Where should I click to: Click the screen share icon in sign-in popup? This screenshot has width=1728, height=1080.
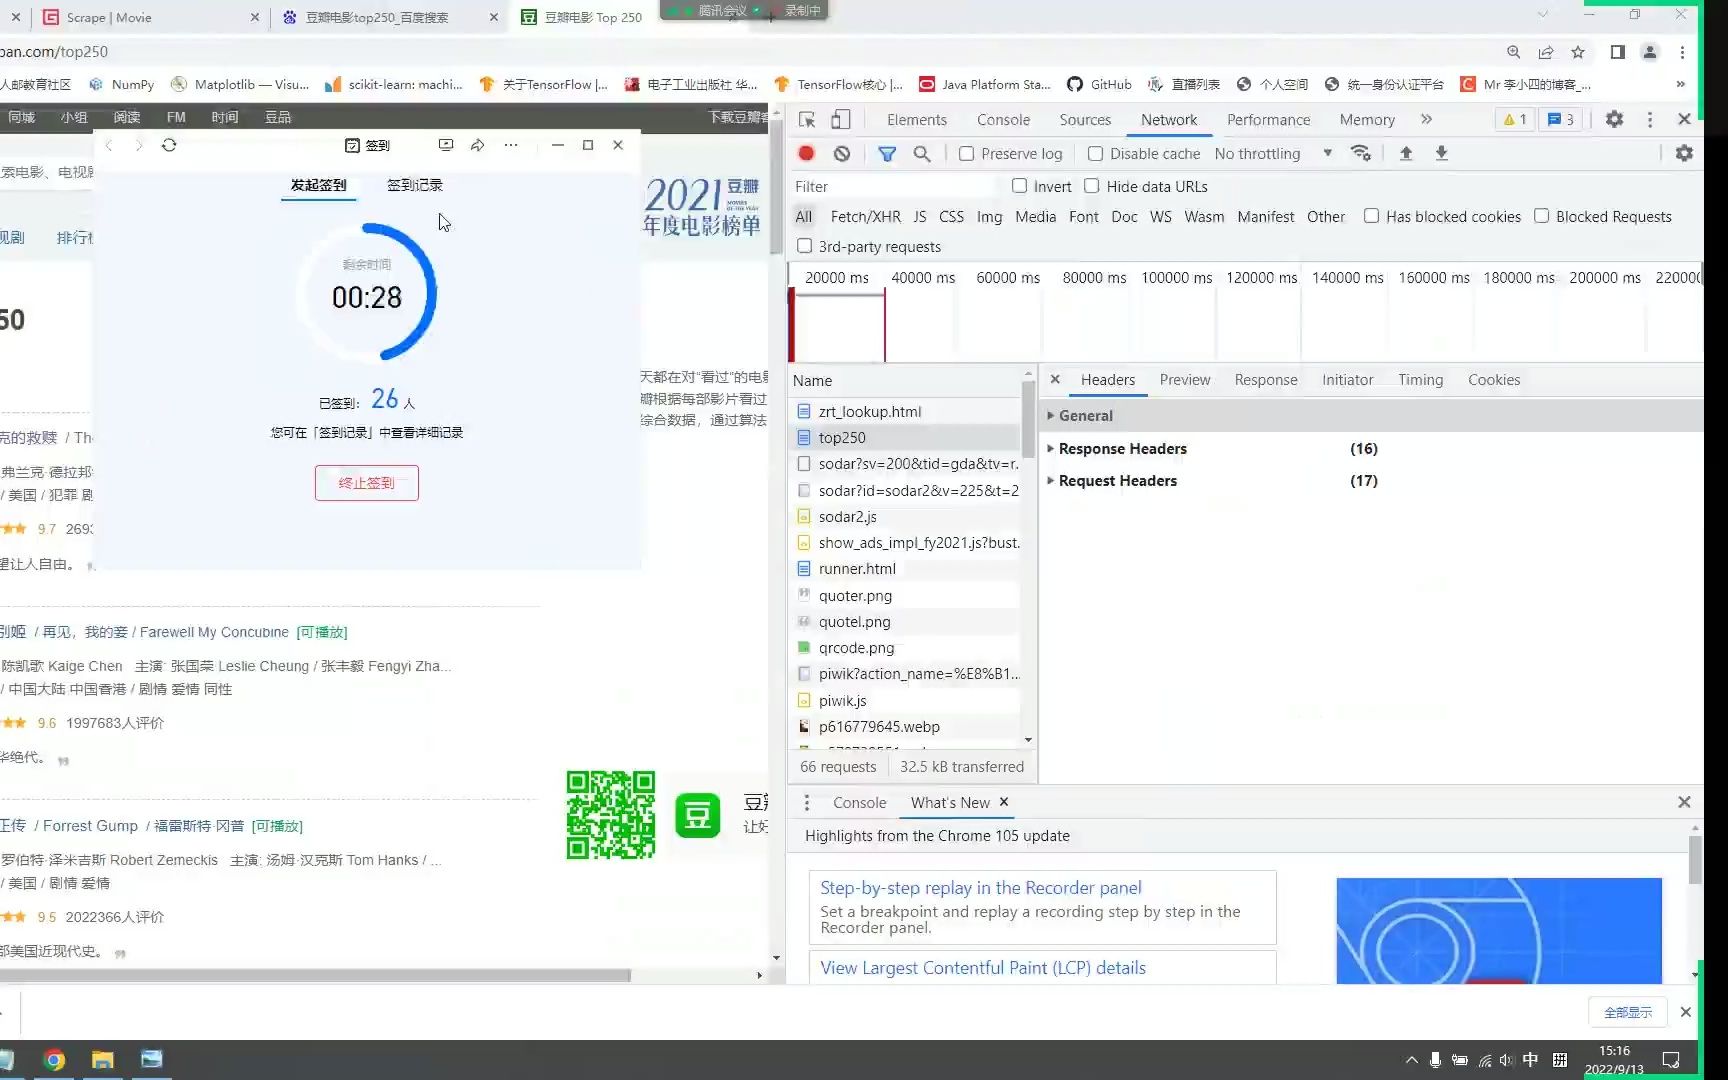pyautogui.click(x=446, y=145)
